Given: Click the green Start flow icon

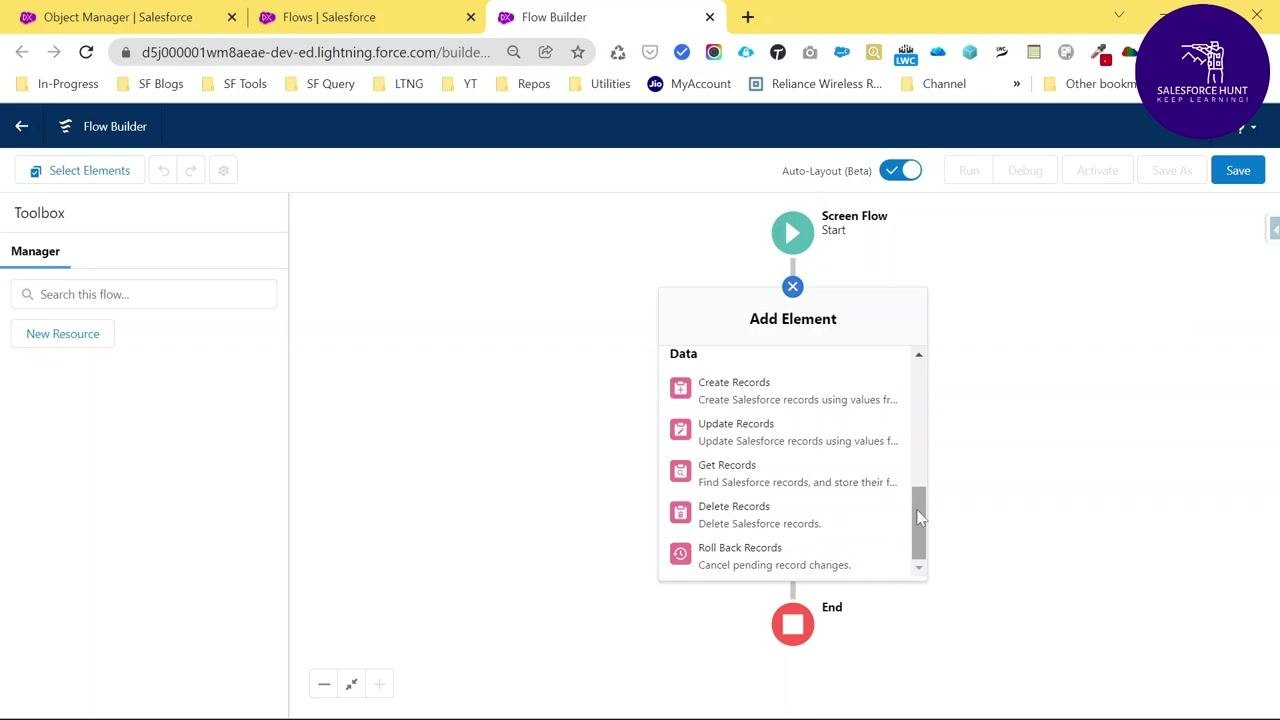Looking at the screenshot, I should [793, 233].
